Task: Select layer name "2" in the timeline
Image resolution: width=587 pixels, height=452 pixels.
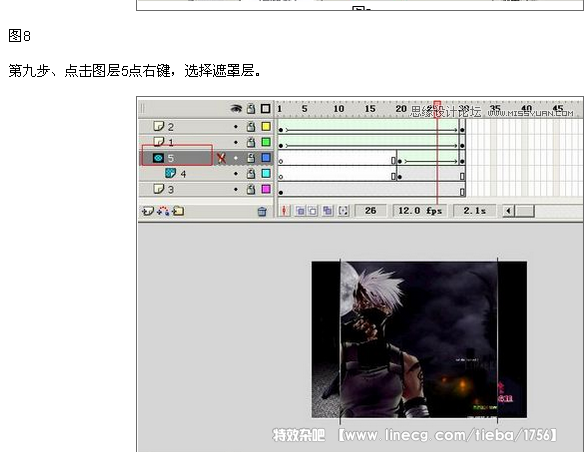Action: (x=171, y=127)
